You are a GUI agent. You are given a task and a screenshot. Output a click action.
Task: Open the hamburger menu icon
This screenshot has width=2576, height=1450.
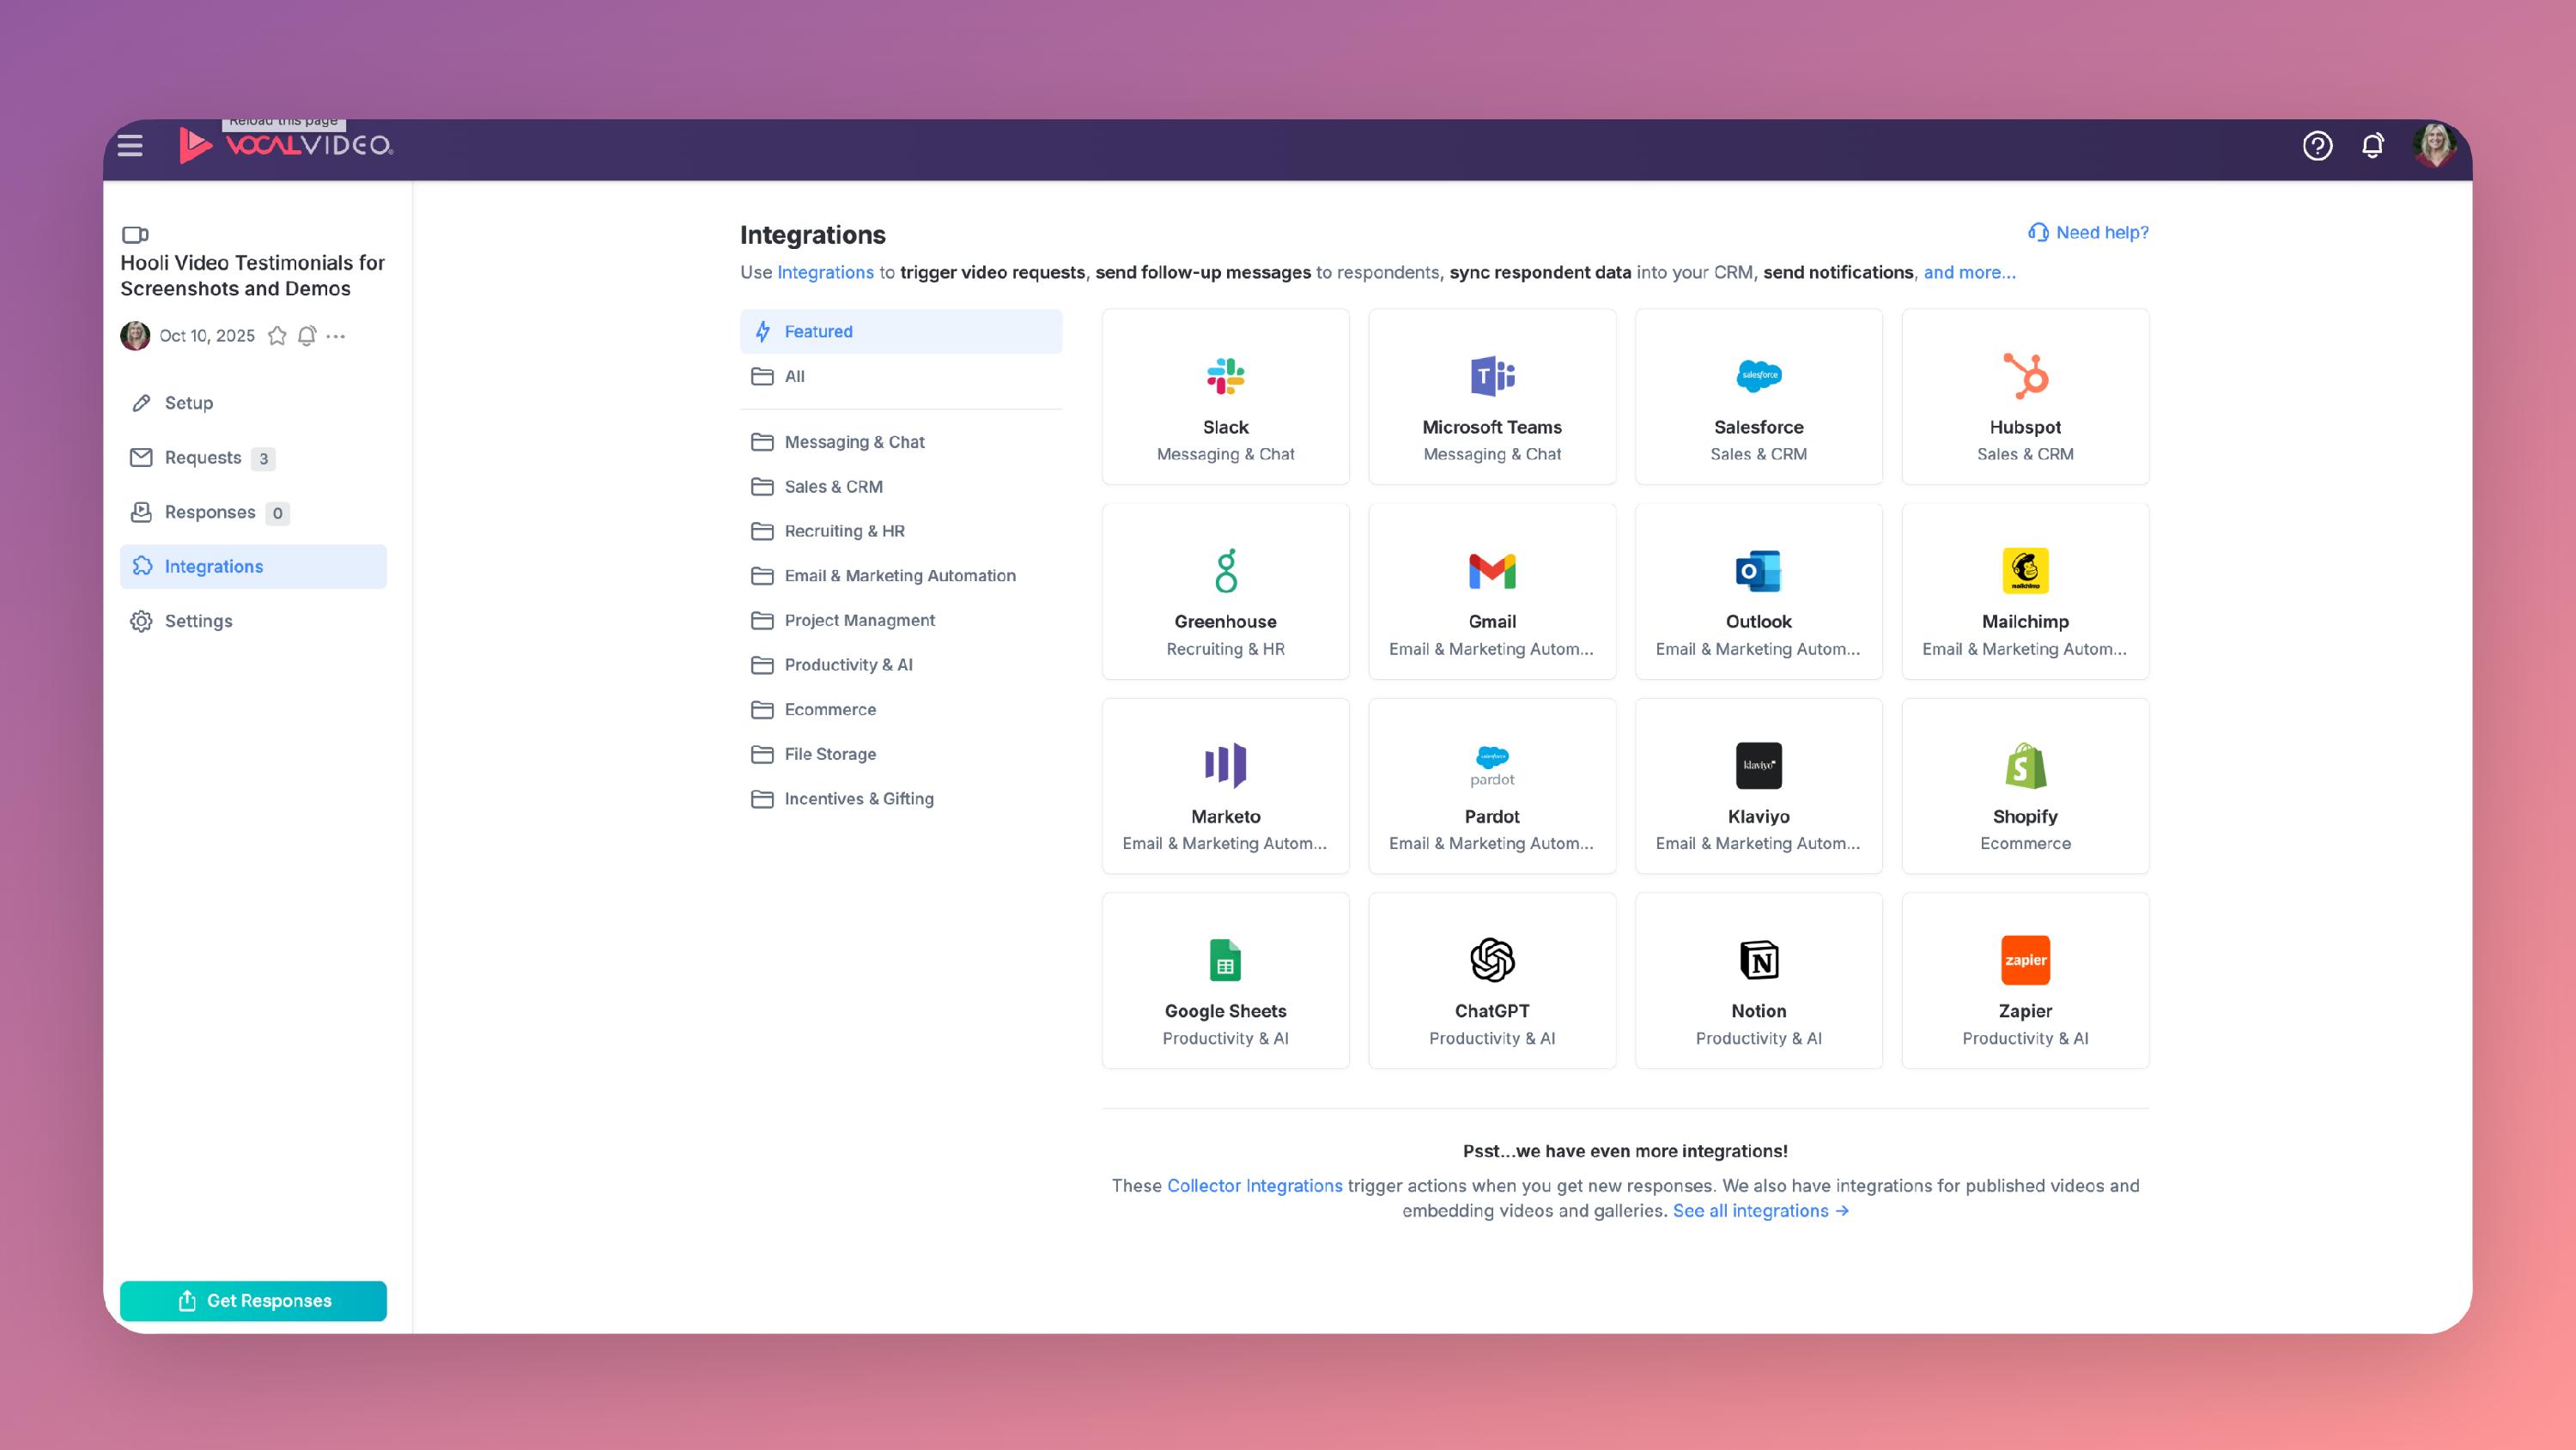point(130,146)
